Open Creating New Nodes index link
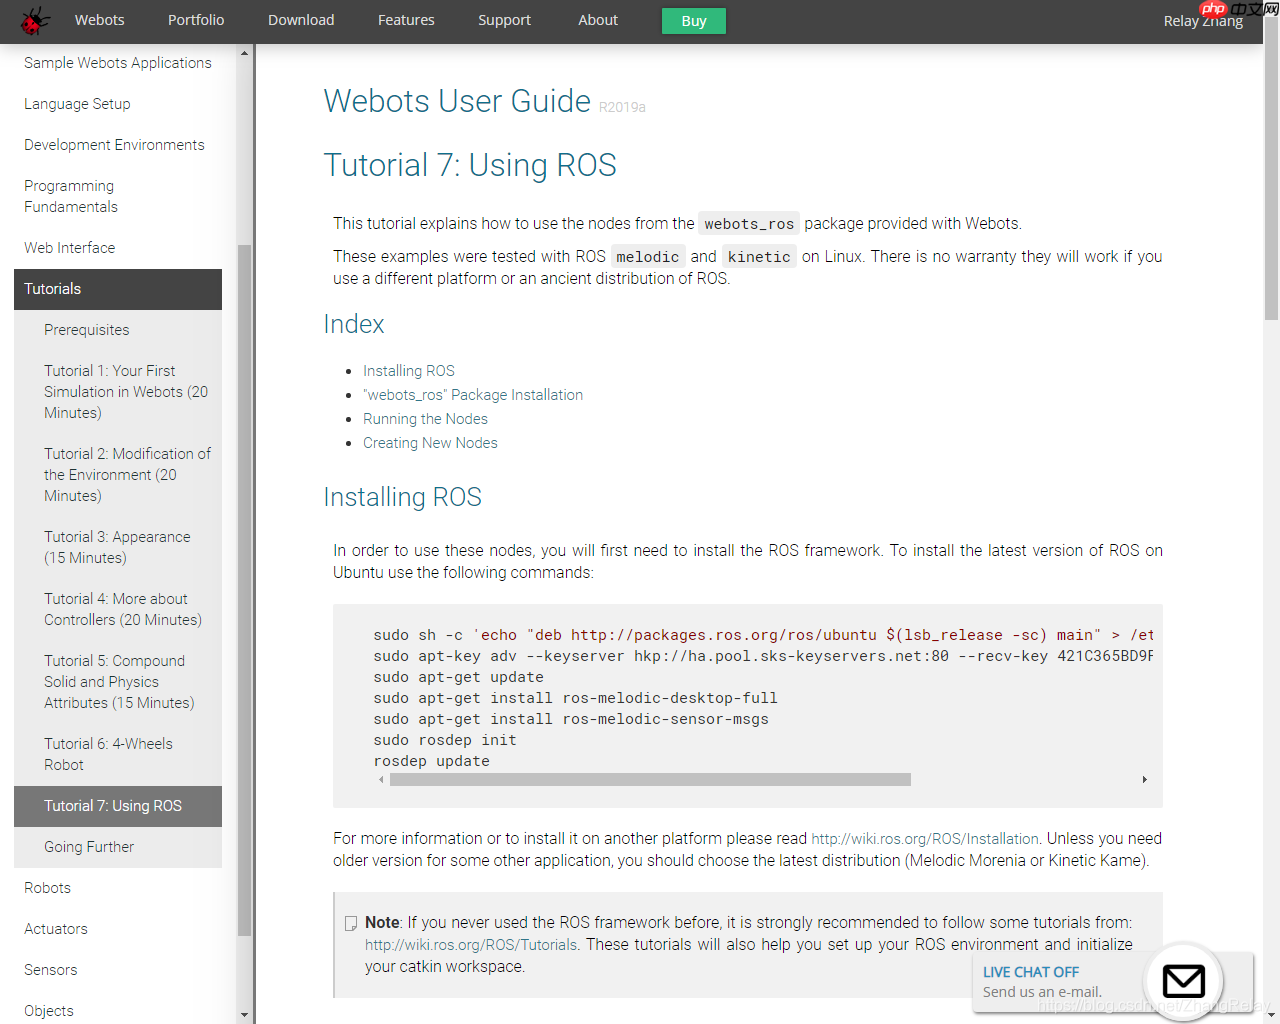1280x1024 pixels. point(430,443)
